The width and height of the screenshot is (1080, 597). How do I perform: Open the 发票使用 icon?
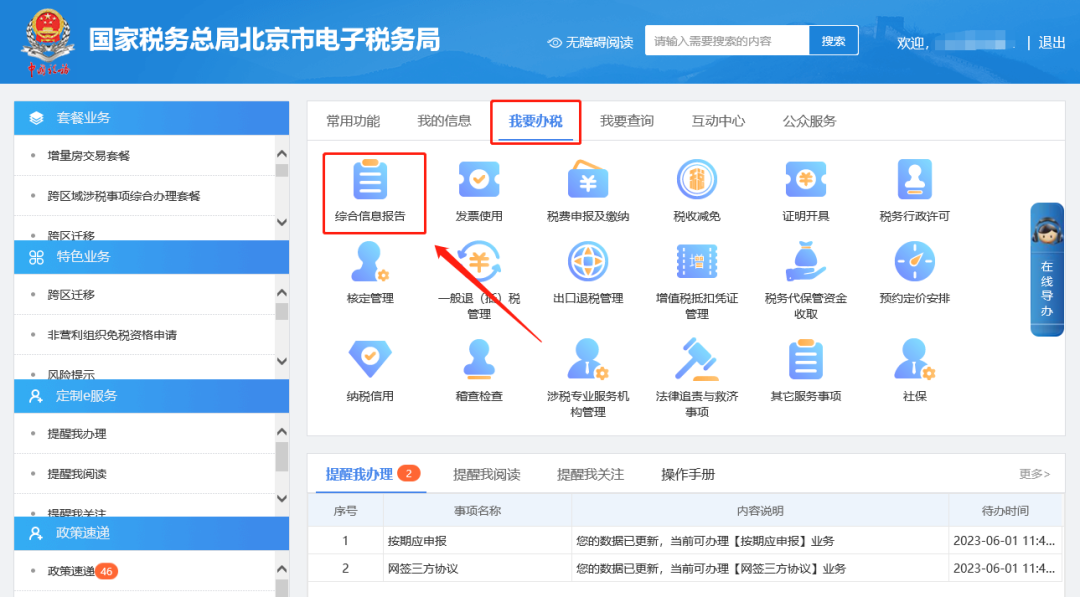coord(479,180)
